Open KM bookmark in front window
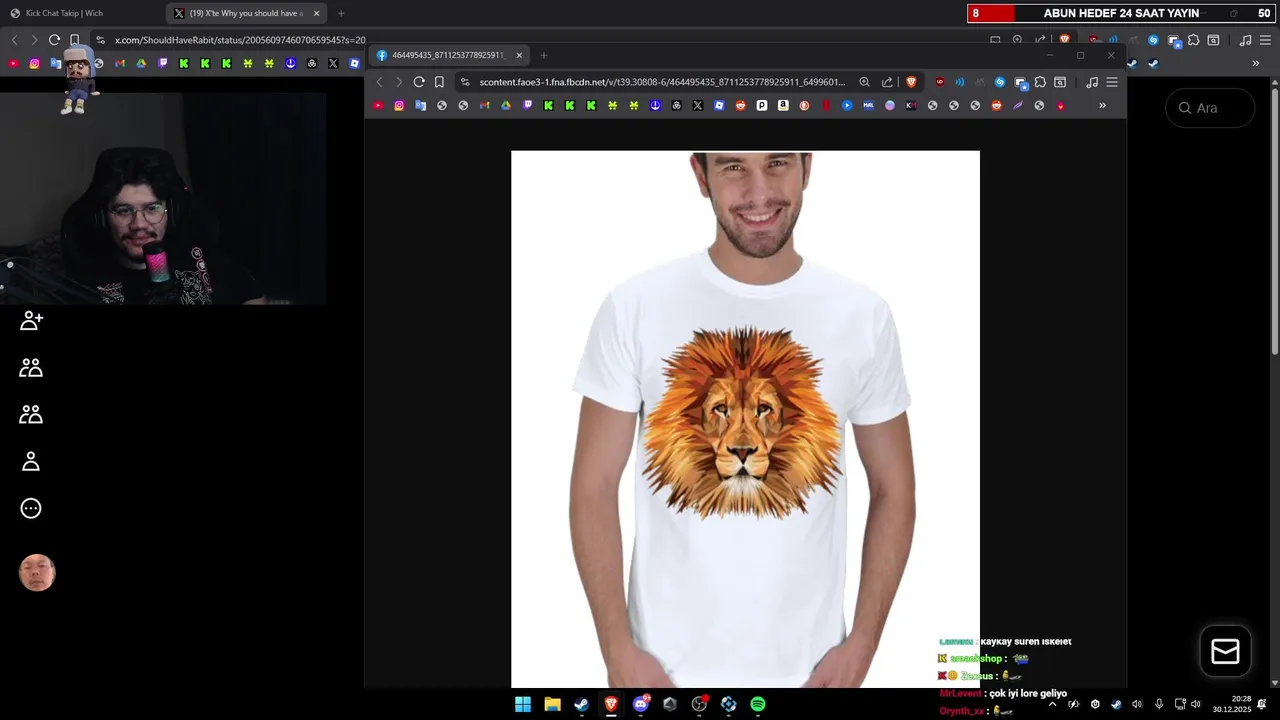This screenshot has height=720, width=1280. coord(911,105)
